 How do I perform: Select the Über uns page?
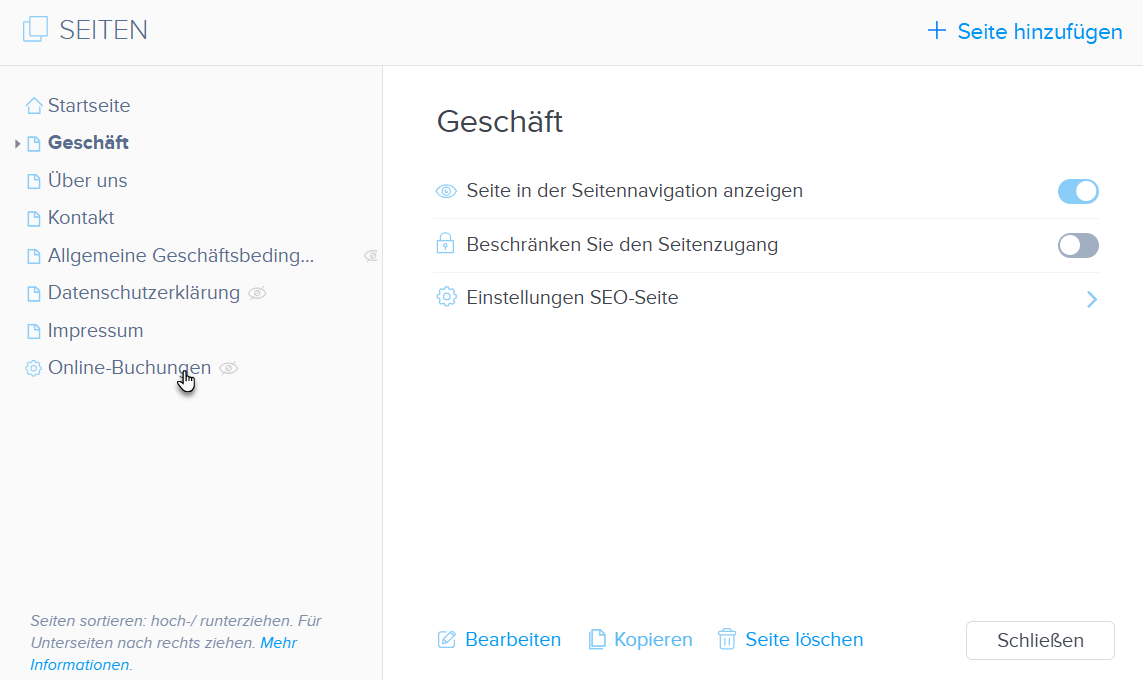[87, 181]
